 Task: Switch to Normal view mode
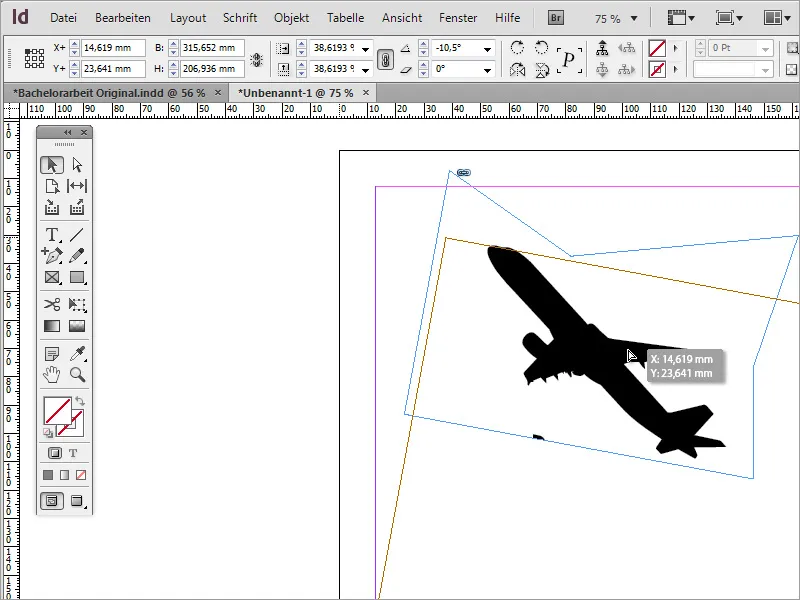coord(52,501)
